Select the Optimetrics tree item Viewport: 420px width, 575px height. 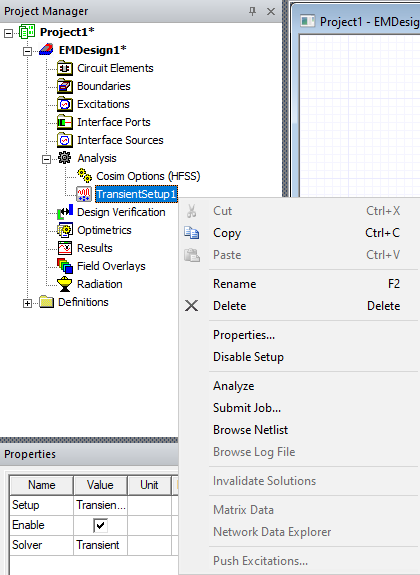tap(104, 230)
